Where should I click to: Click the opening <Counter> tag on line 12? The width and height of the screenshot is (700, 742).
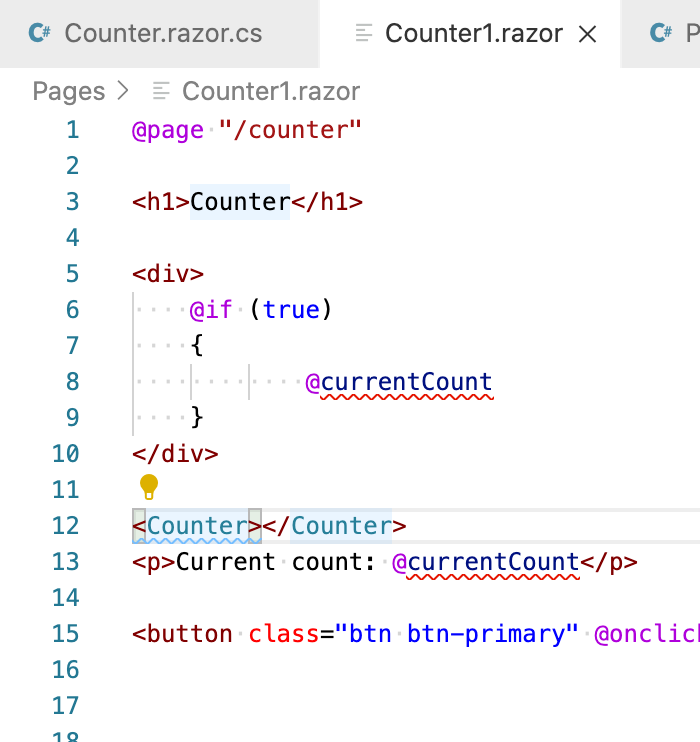pos(197,526)
